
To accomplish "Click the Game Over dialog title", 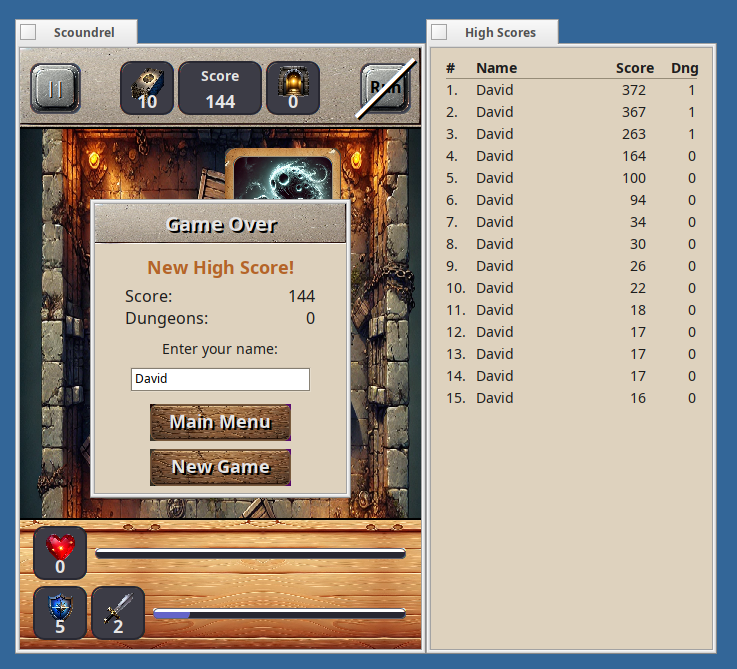I will tap(220, 224).
